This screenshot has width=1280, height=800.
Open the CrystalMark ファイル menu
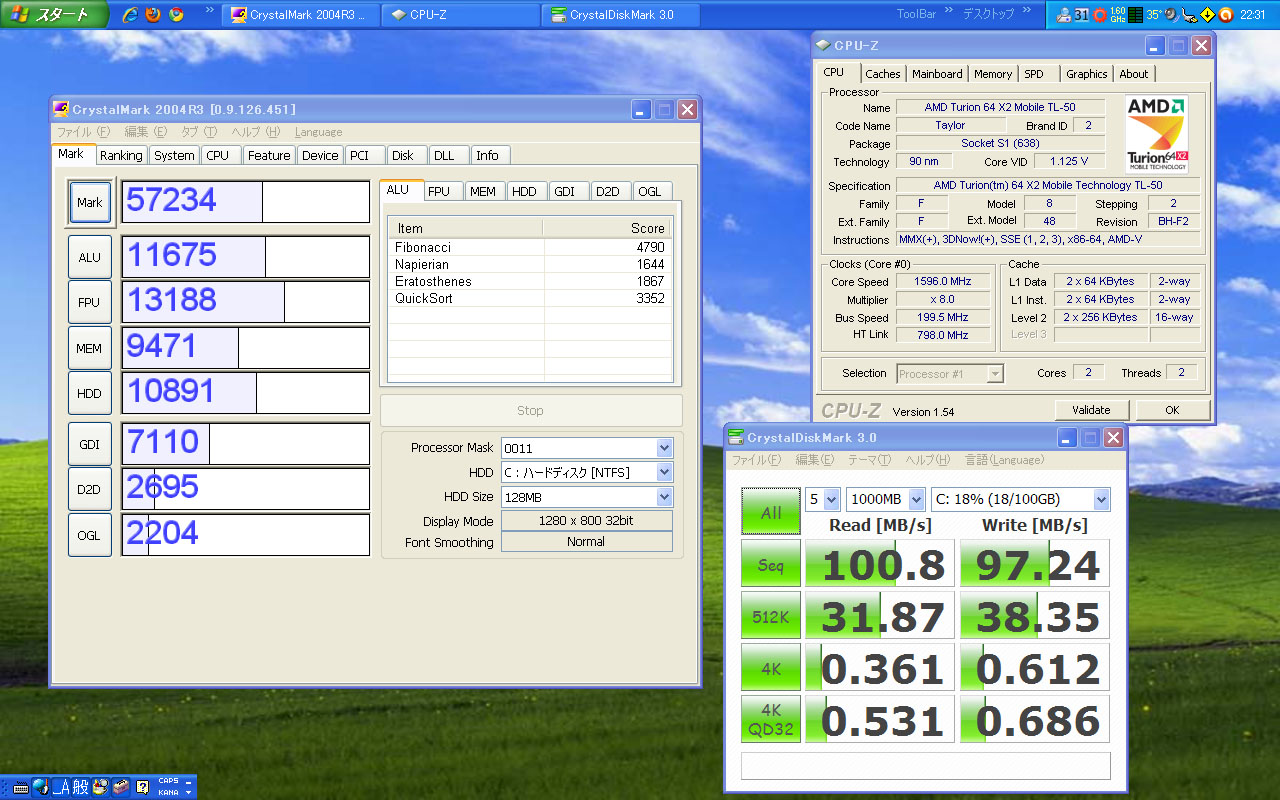pyautogui.click(x=83, y=132)
